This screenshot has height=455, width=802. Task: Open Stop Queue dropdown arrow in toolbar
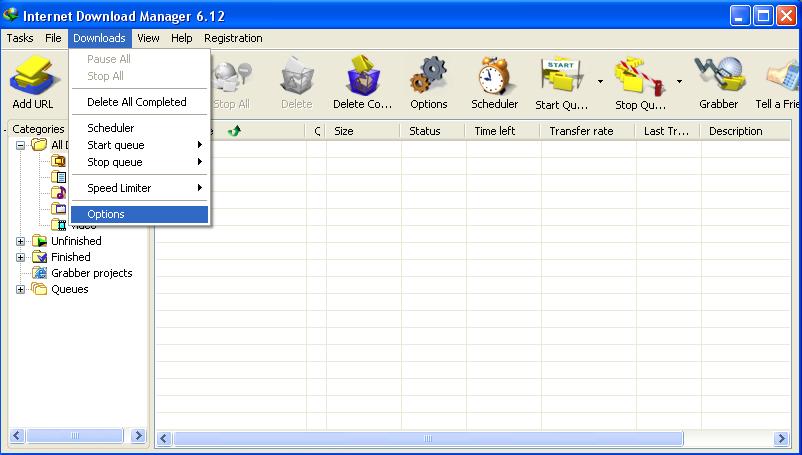click(x=679, y=81)
